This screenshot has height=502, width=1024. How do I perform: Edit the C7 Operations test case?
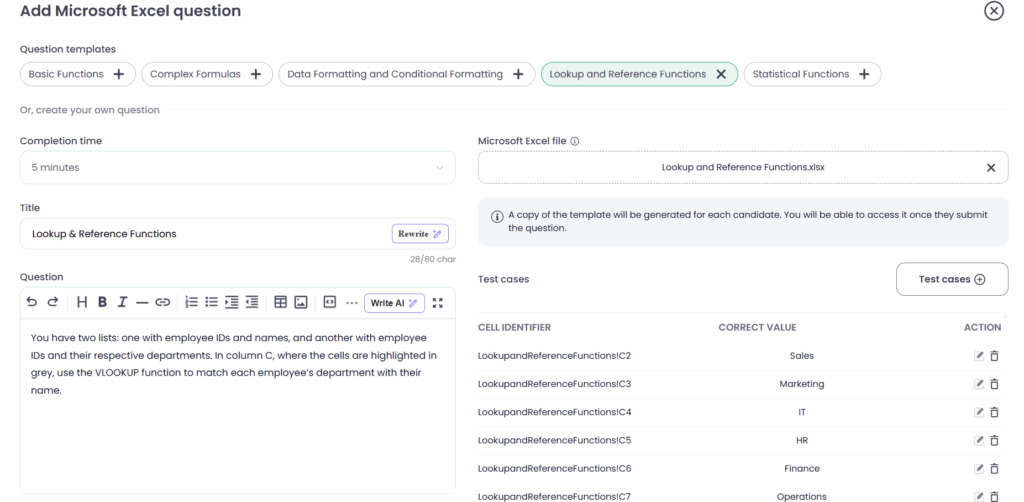click(978, 496)
